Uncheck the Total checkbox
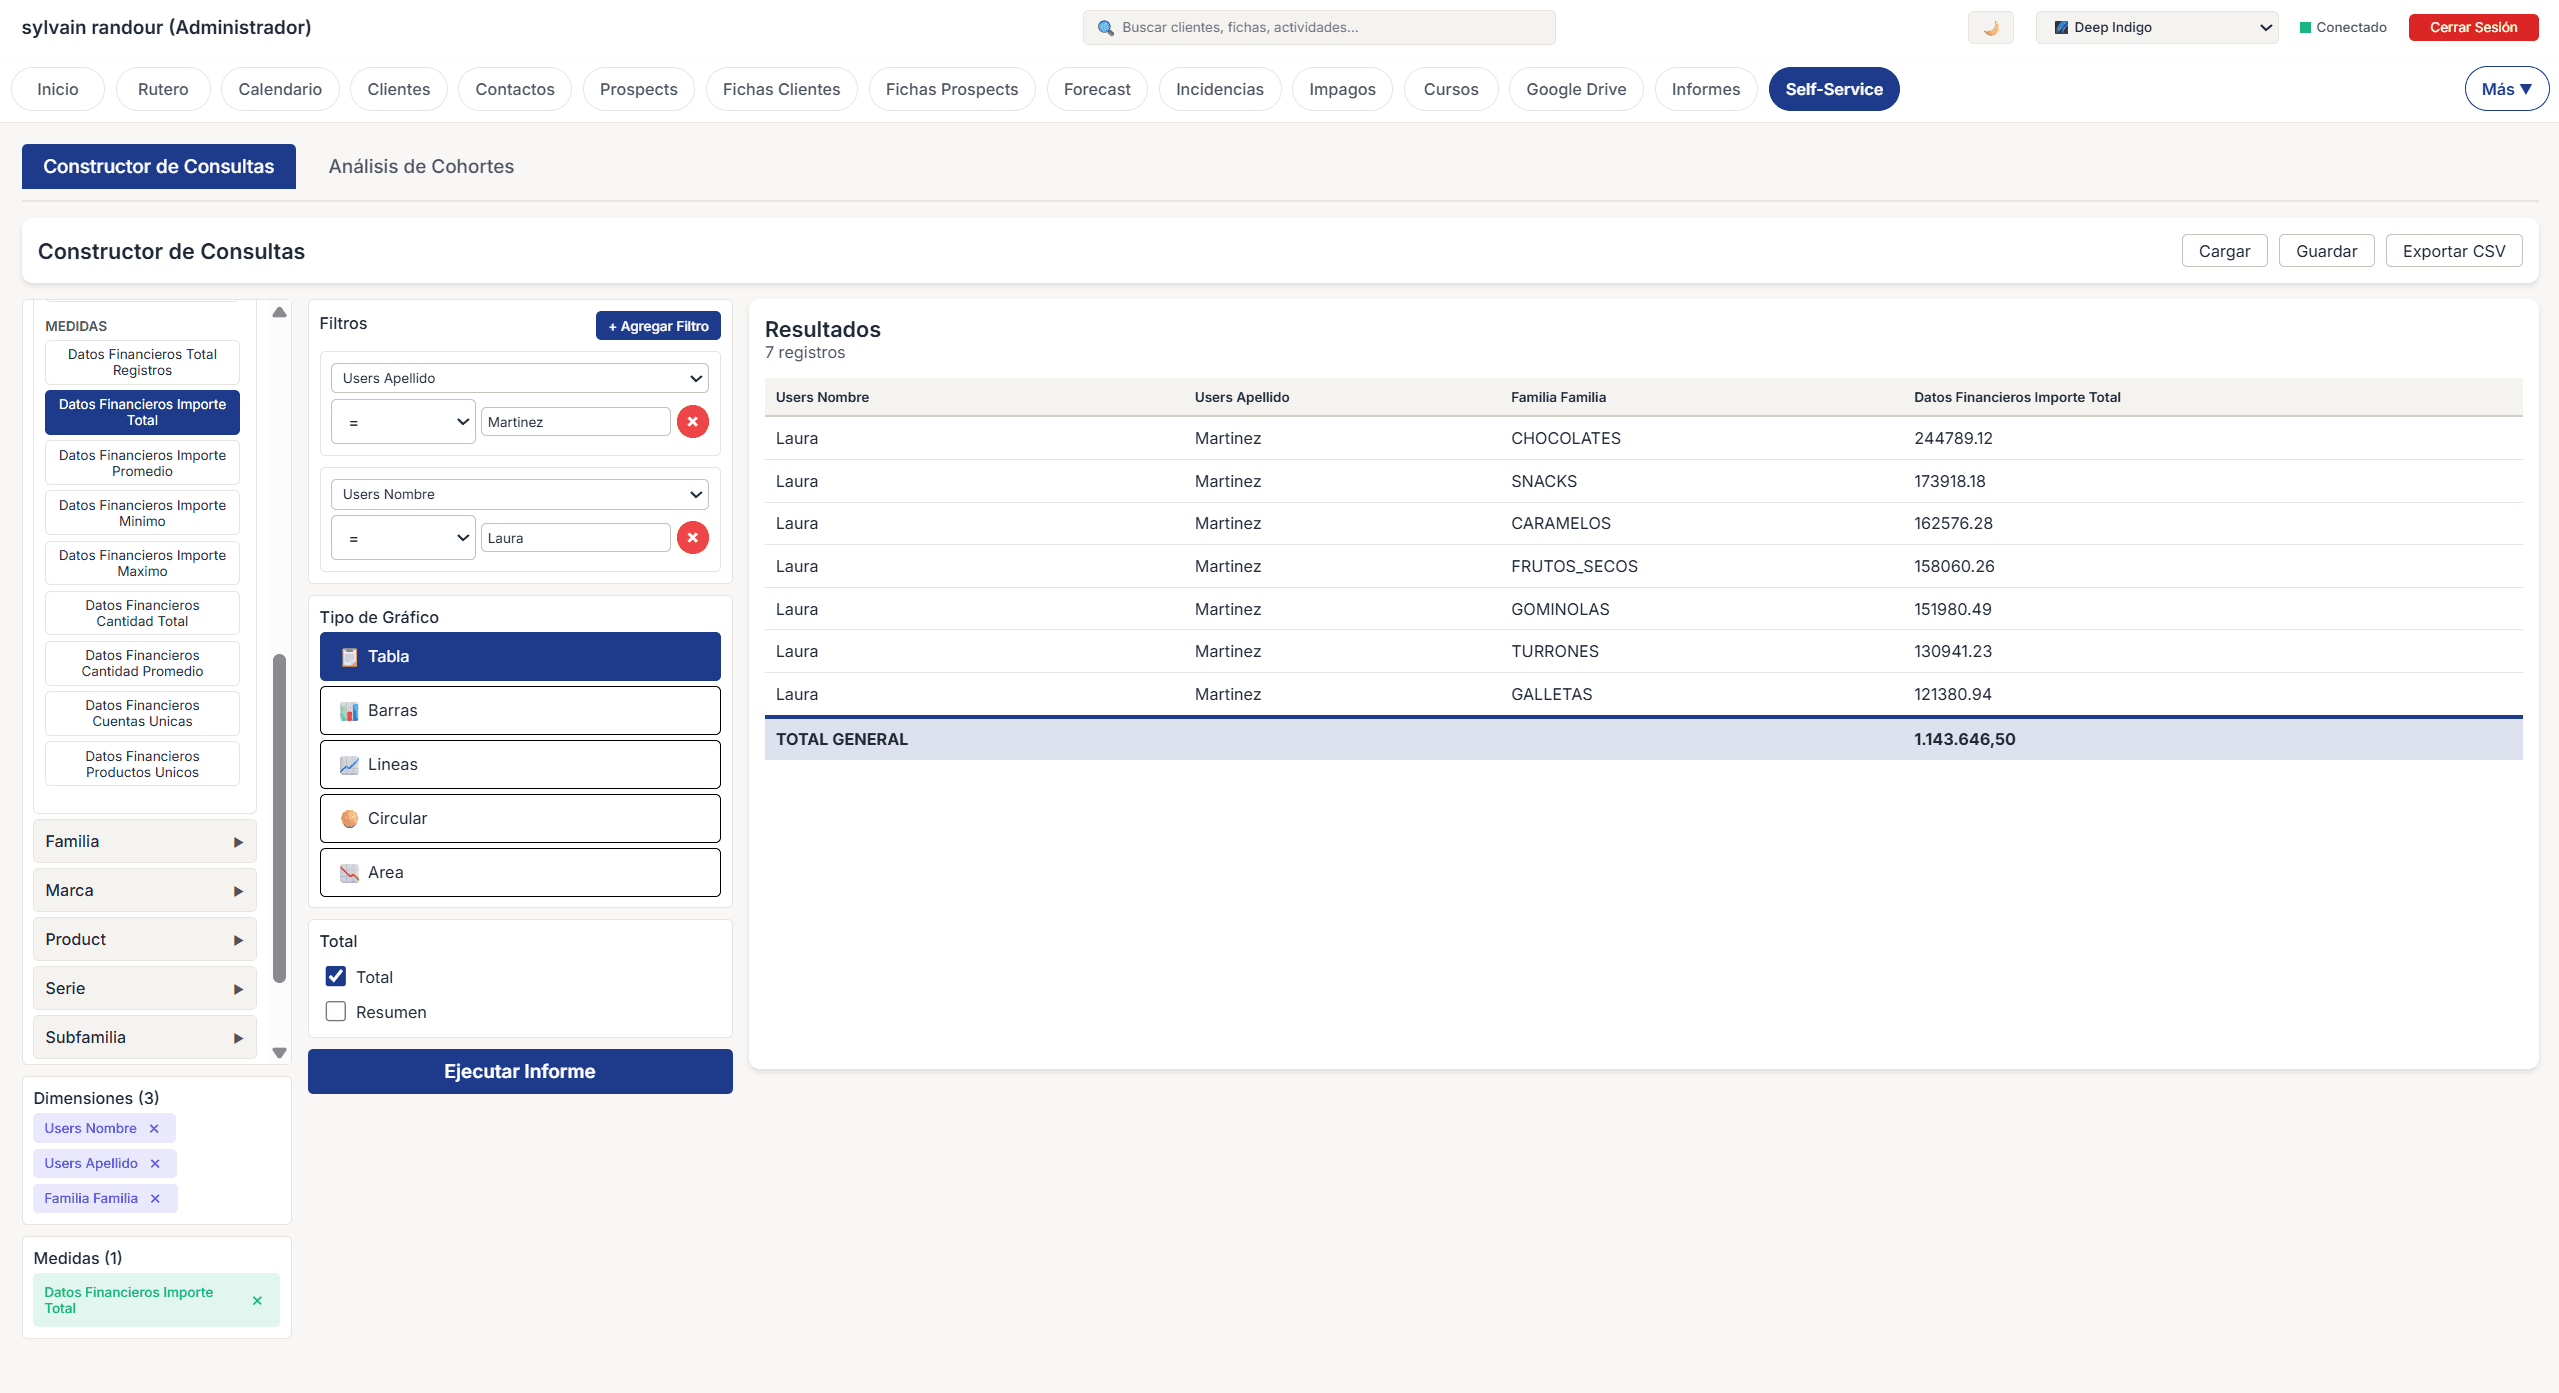The height and width of the screenshot is (1393, 2559). 335,976
